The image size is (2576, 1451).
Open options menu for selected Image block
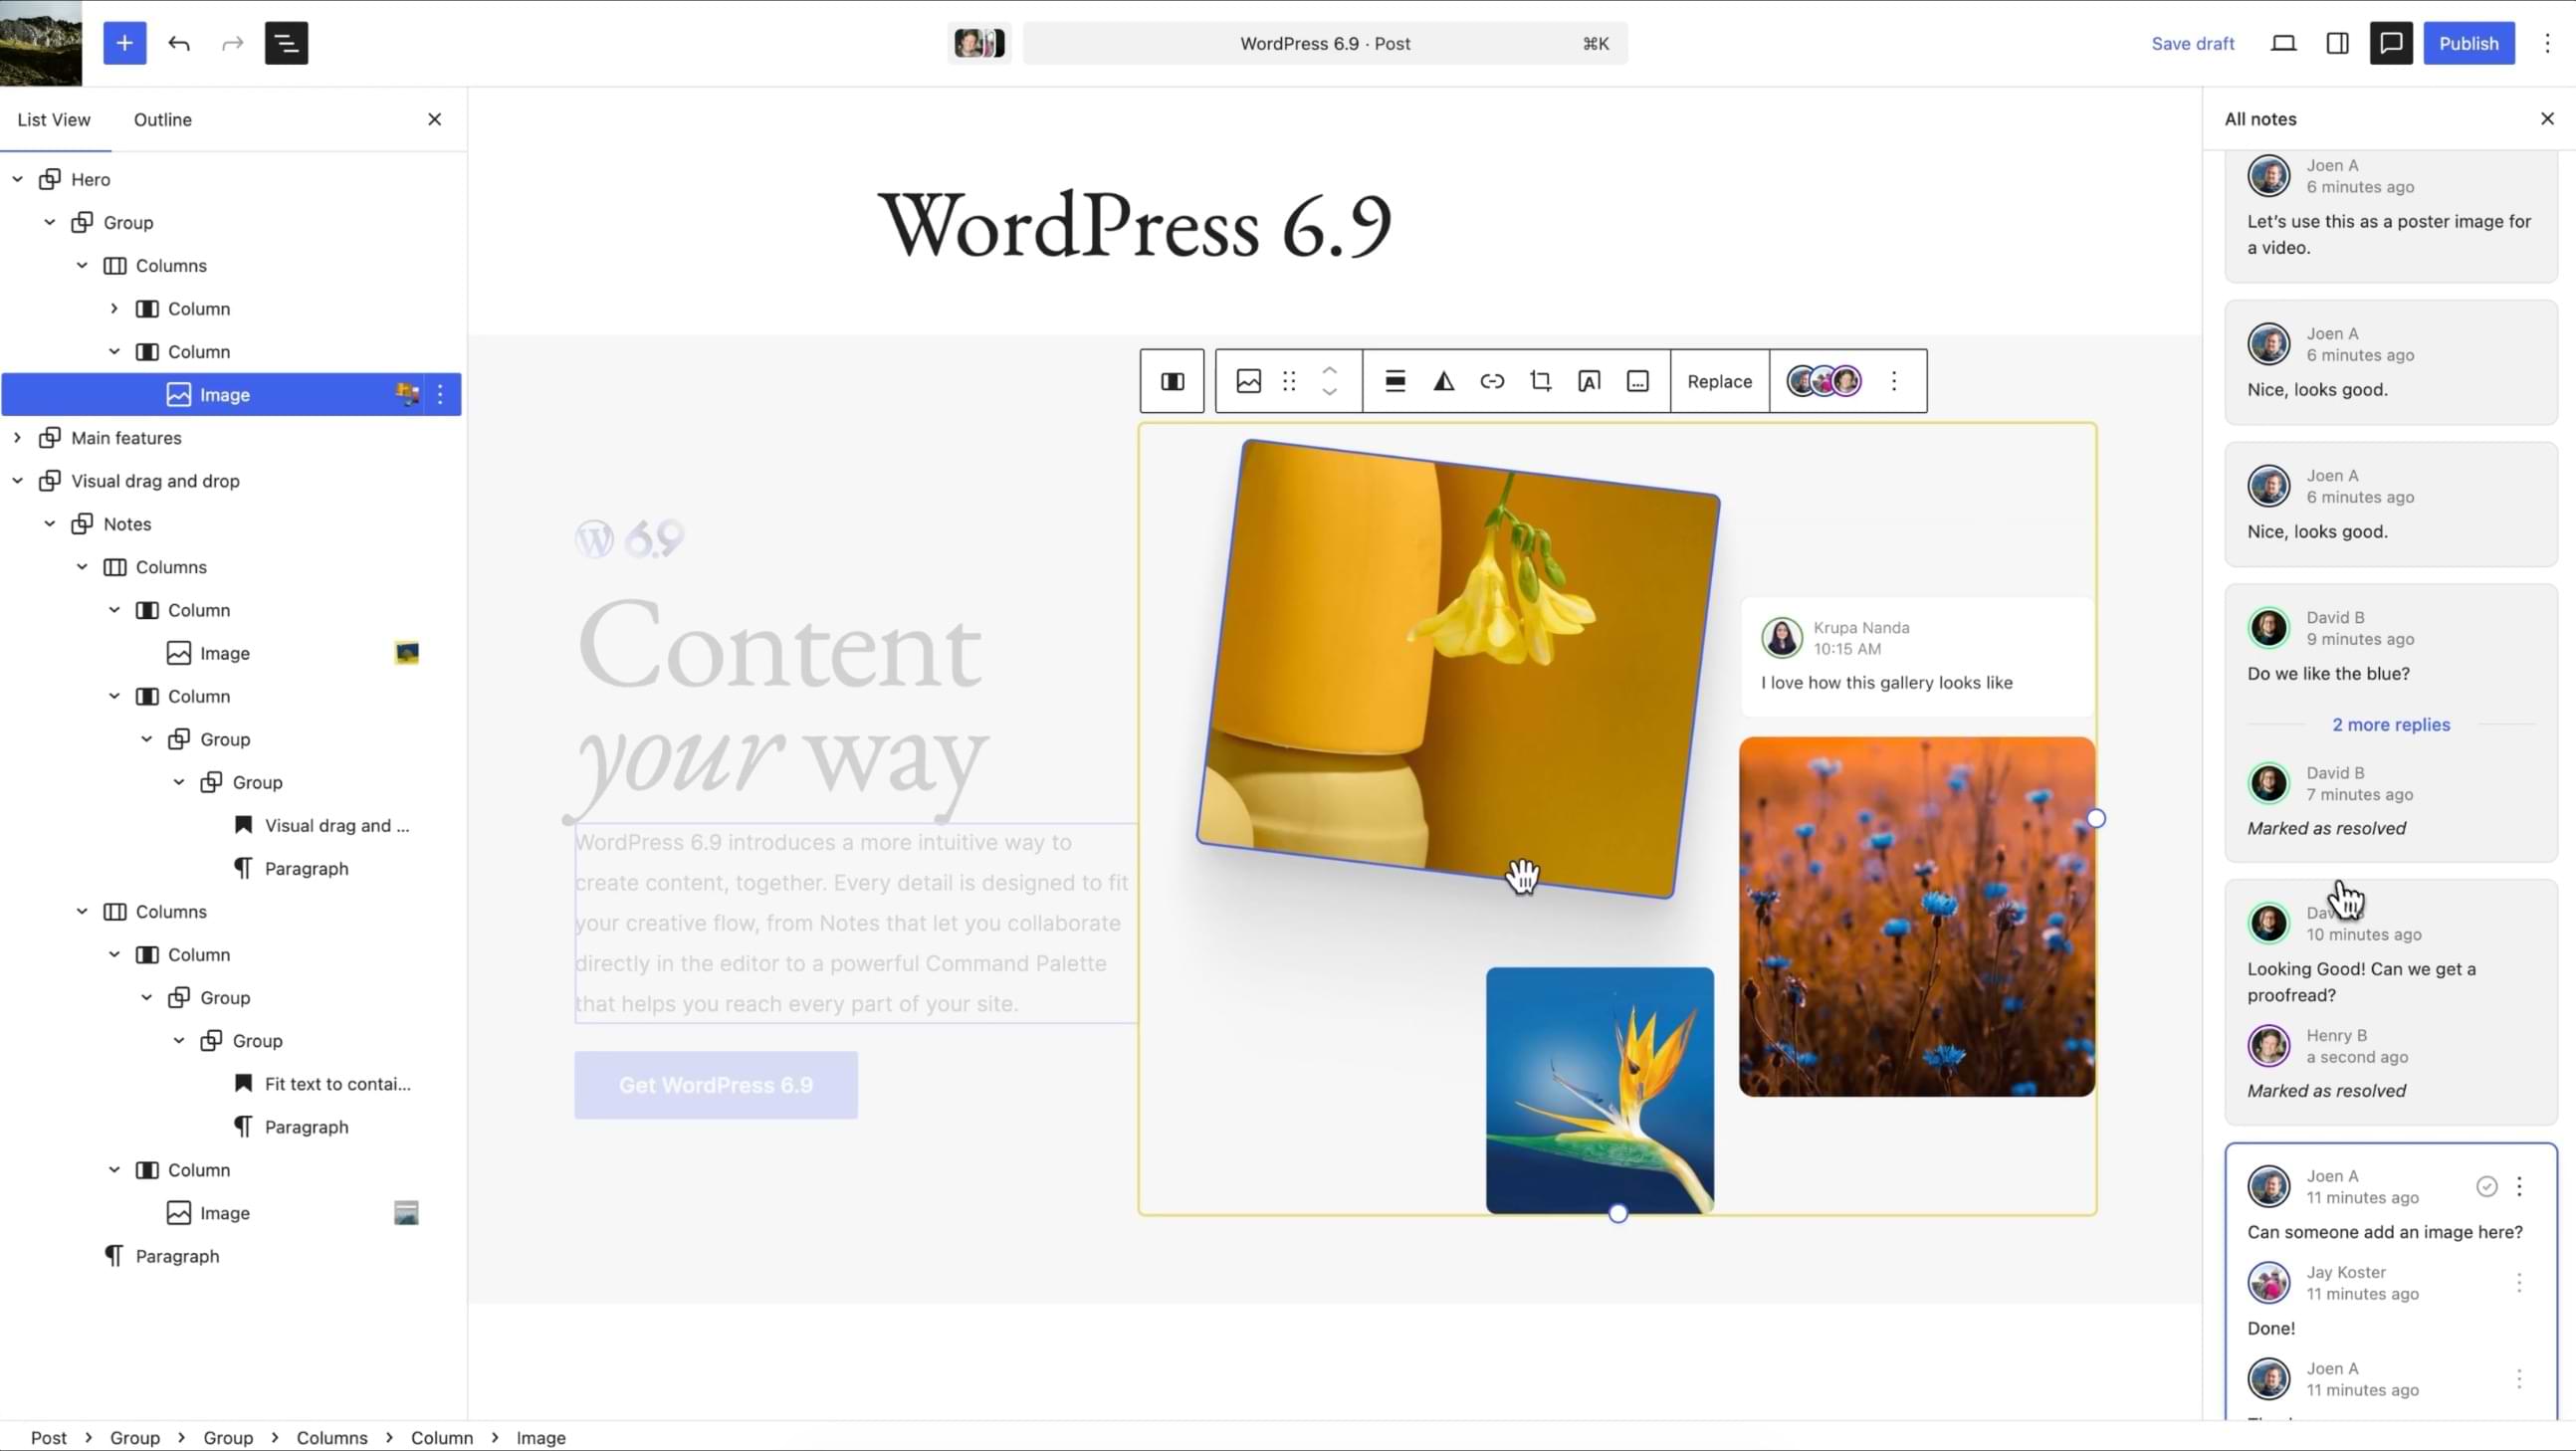(440, 395)
